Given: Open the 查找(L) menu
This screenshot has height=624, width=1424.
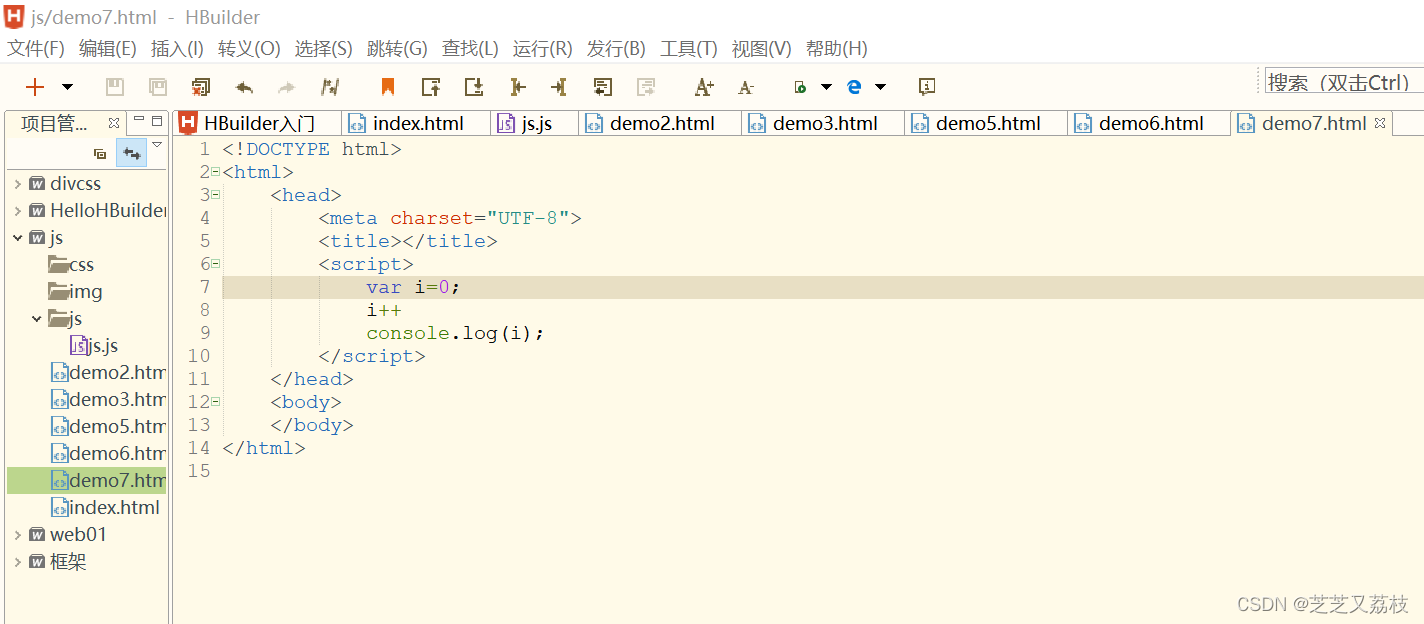Looking at the screenshot, I should click(470, 48).
